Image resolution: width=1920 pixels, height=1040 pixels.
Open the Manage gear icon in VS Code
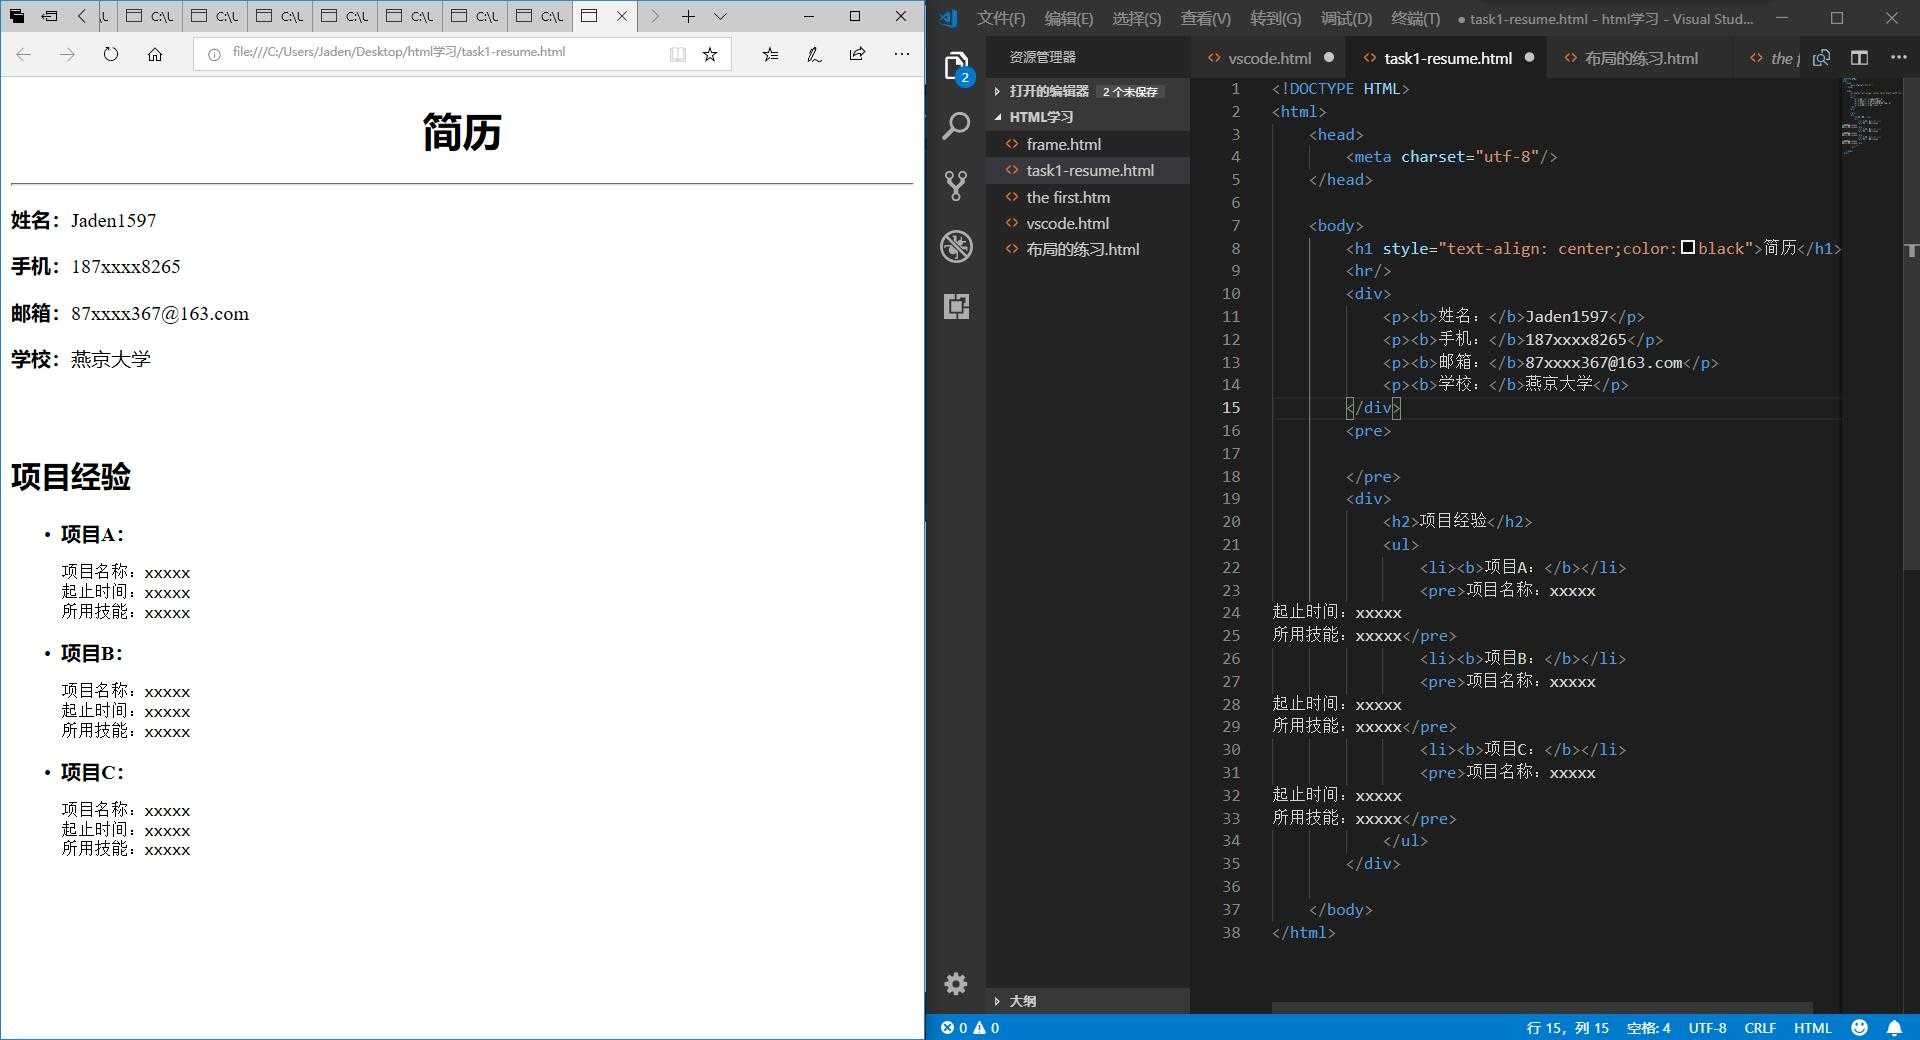(956, 984)
